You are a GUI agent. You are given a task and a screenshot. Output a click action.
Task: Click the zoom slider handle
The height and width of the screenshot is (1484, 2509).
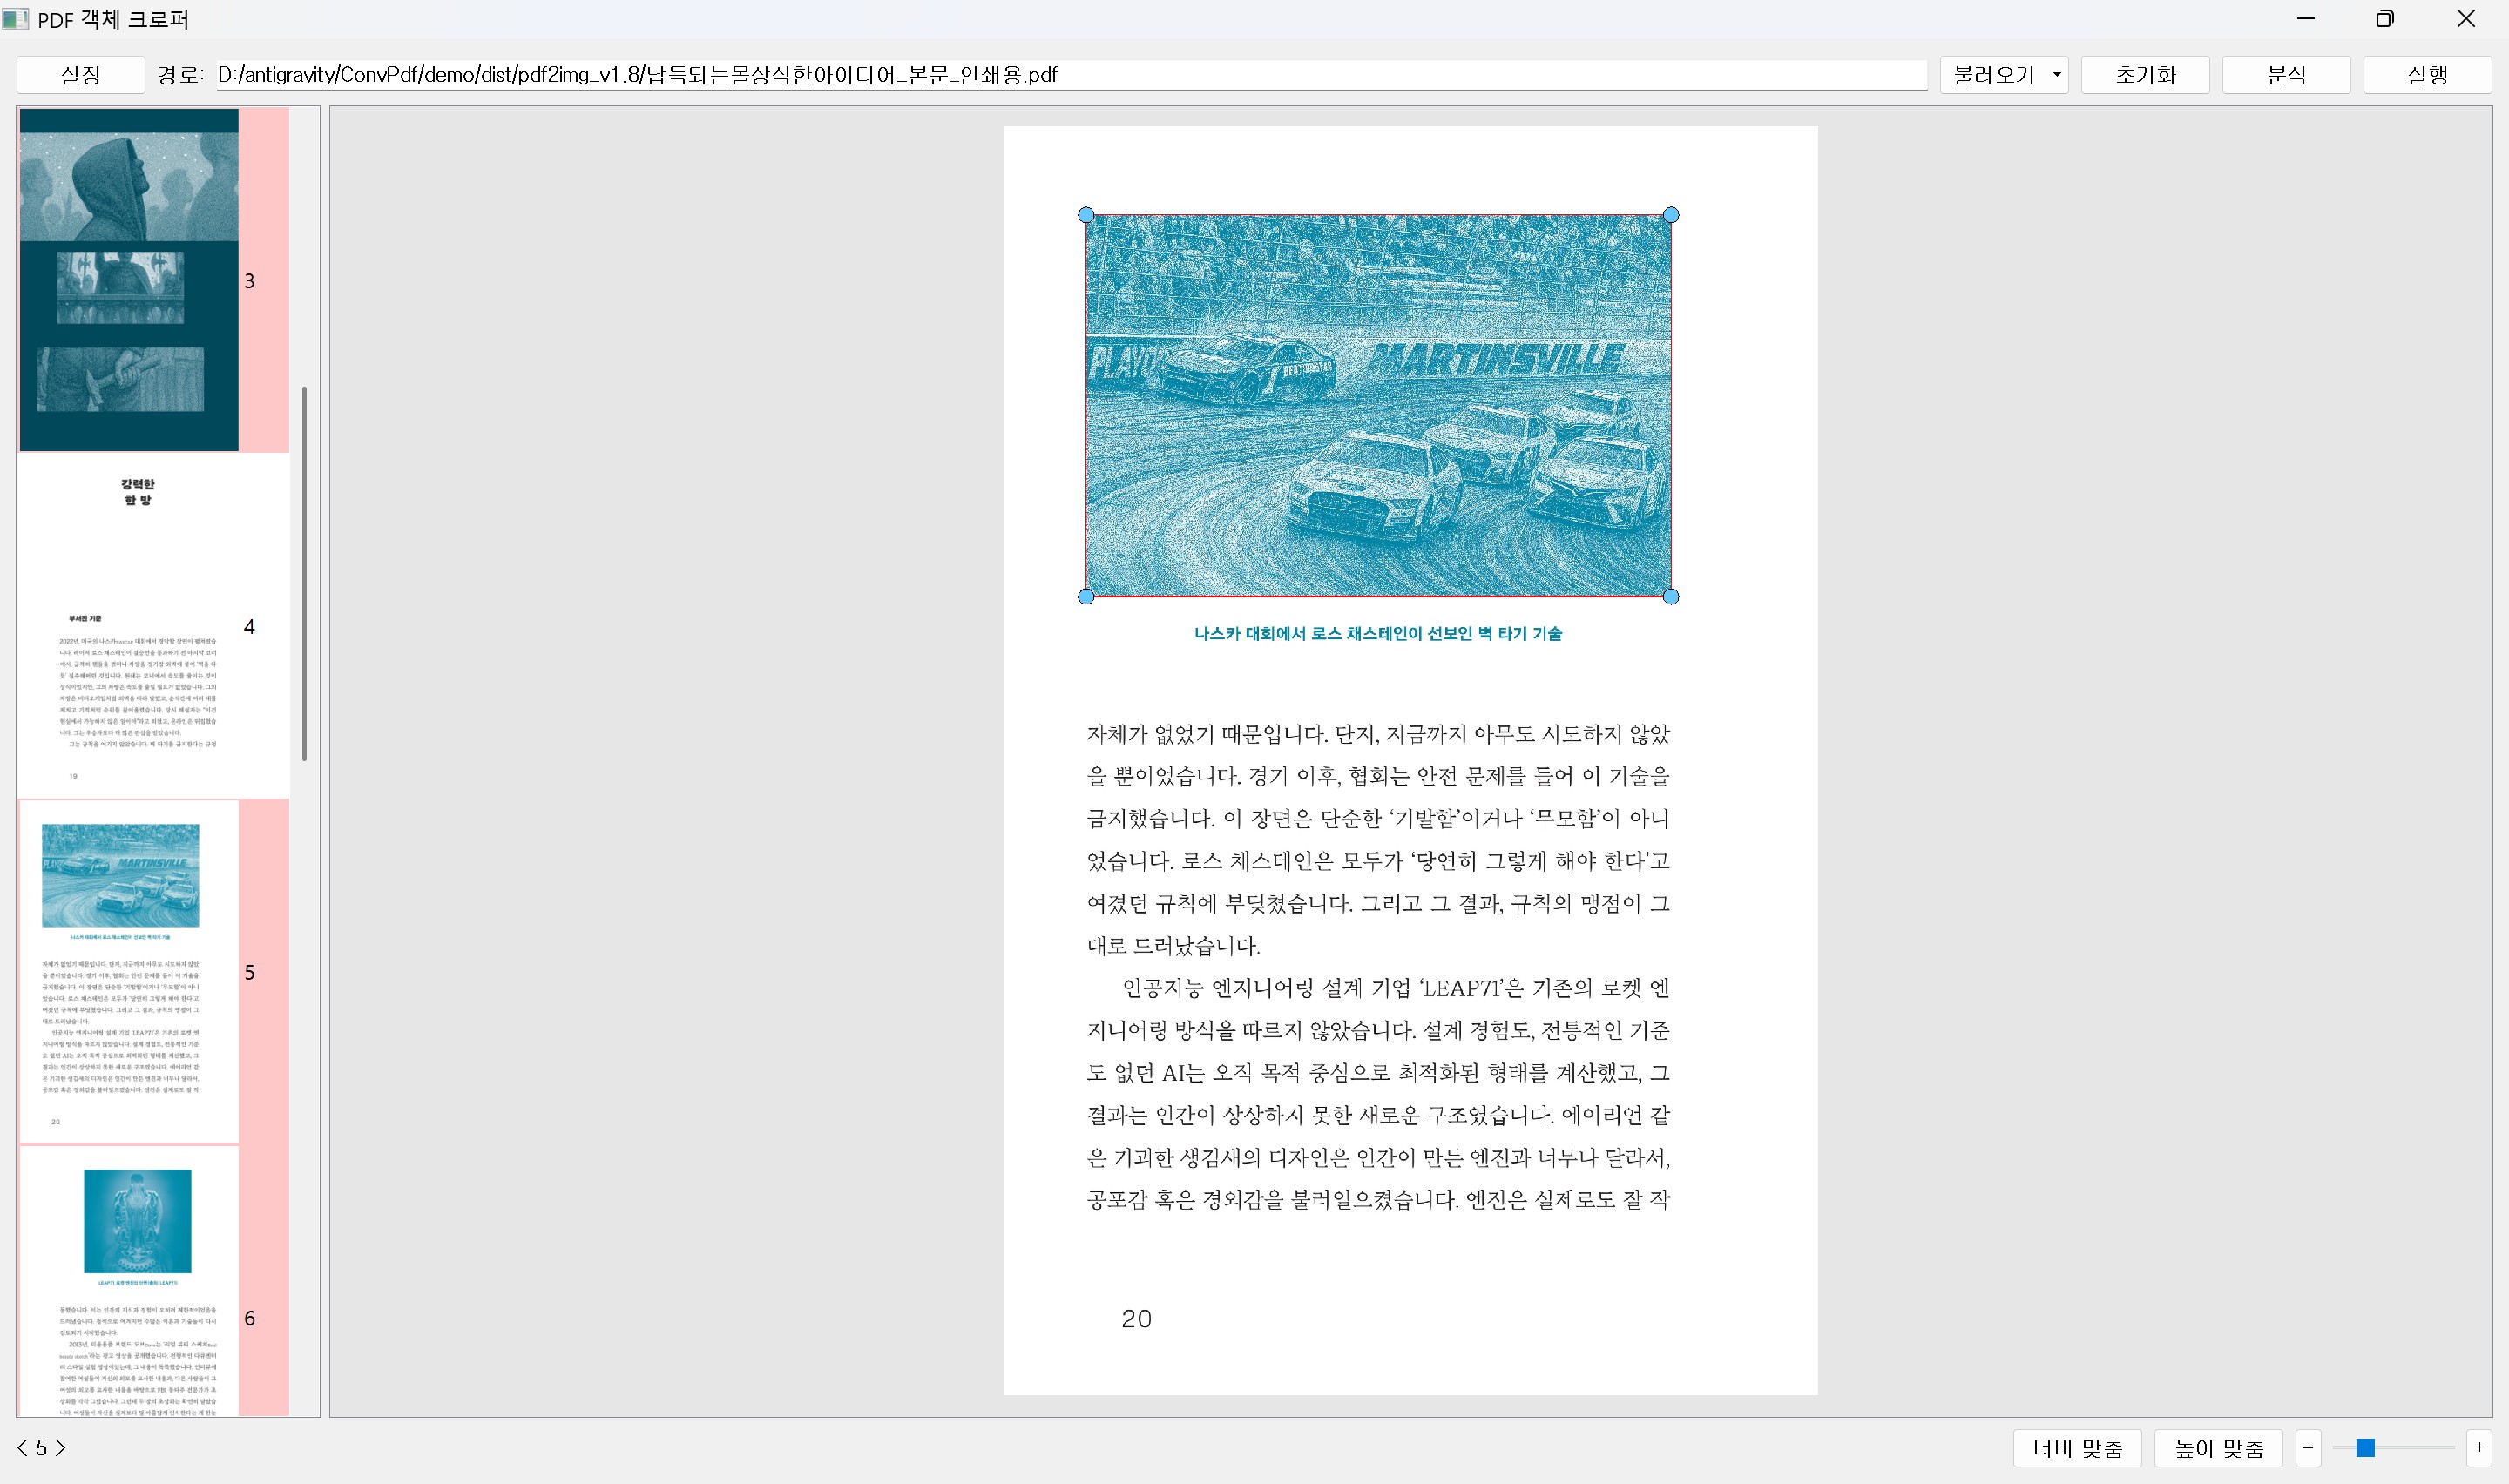pos(2365,1448)
